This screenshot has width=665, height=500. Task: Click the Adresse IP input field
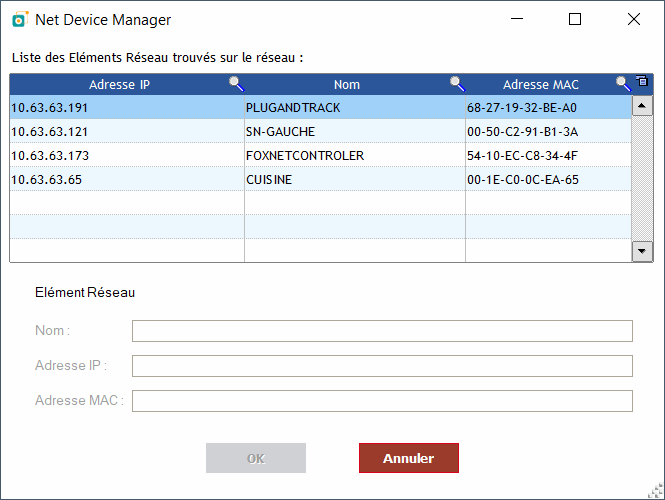click(x=382, y=366)
